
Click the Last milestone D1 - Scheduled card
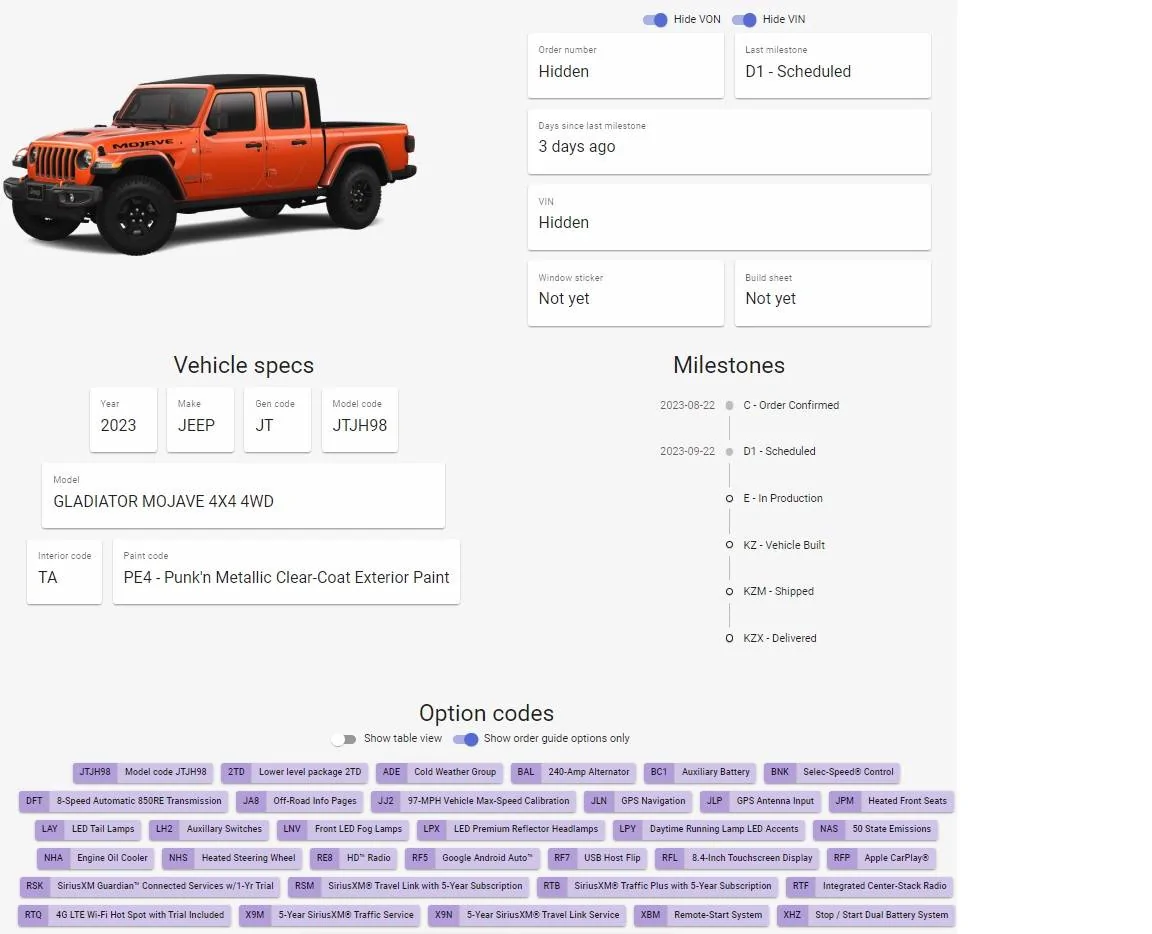pyautogui.click(x=832, y=65)
